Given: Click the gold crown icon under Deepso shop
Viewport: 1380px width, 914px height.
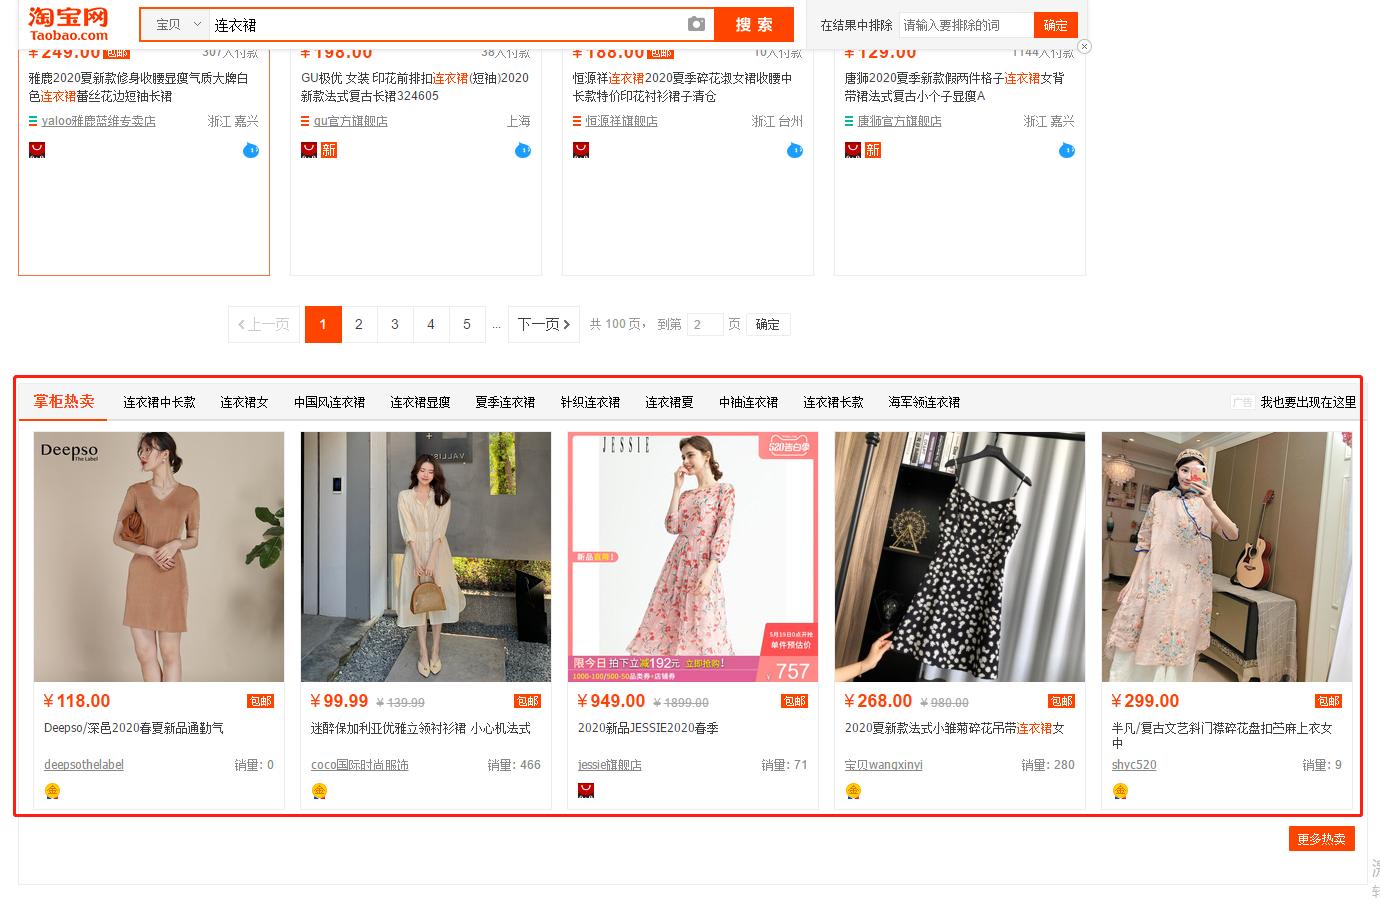Looking at the screenshot, I should click(52, 790).
